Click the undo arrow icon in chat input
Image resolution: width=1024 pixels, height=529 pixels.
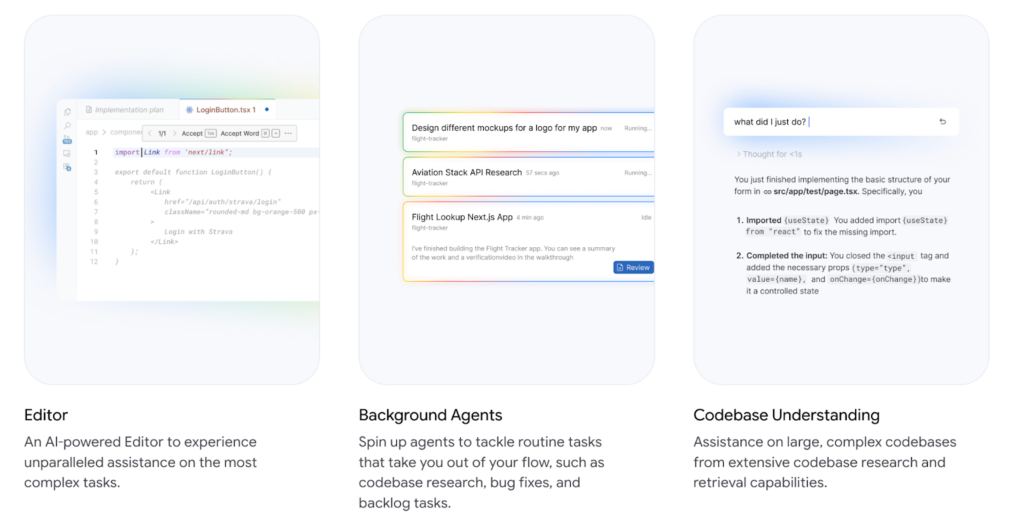coord(942,122)
